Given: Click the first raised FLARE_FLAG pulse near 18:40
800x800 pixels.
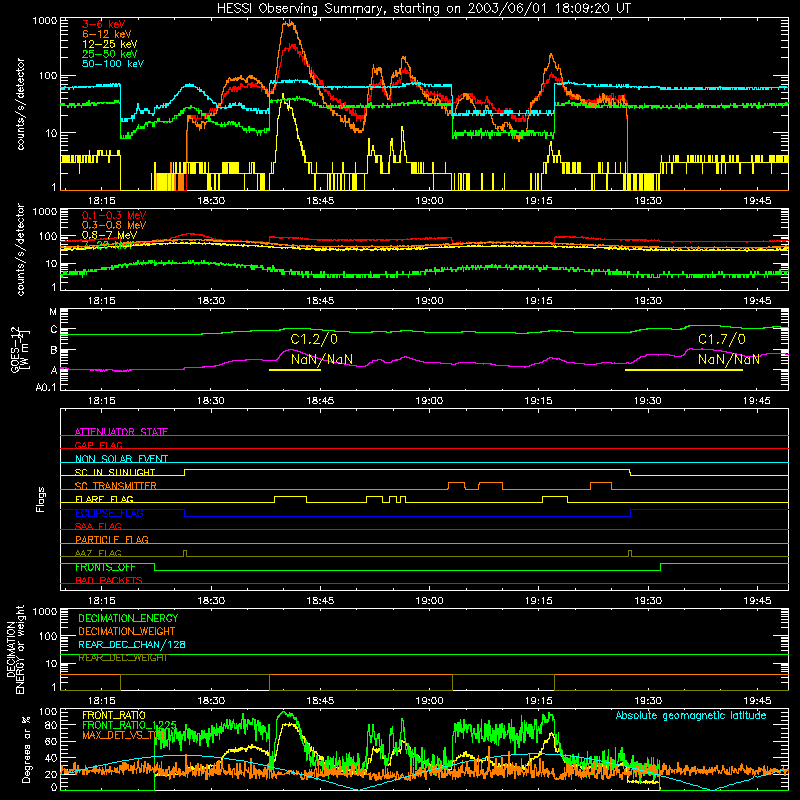Looking at the screenshot, I should [x=290, y=497].
